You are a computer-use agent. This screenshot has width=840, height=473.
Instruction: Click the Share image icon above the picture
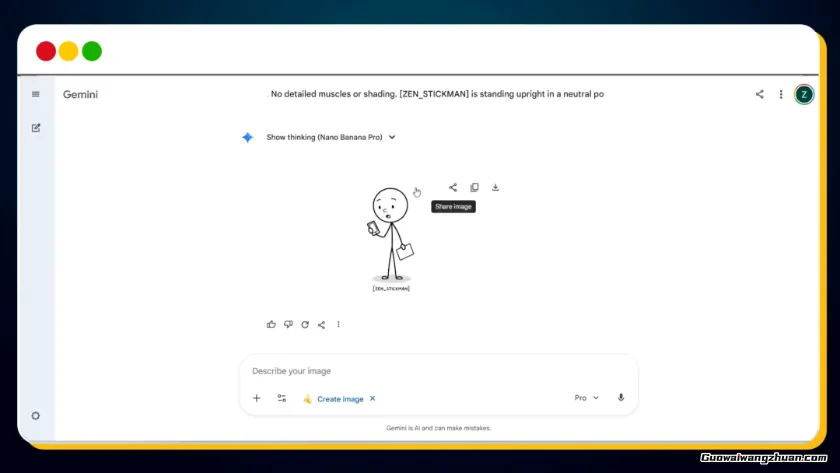[453, 187]
